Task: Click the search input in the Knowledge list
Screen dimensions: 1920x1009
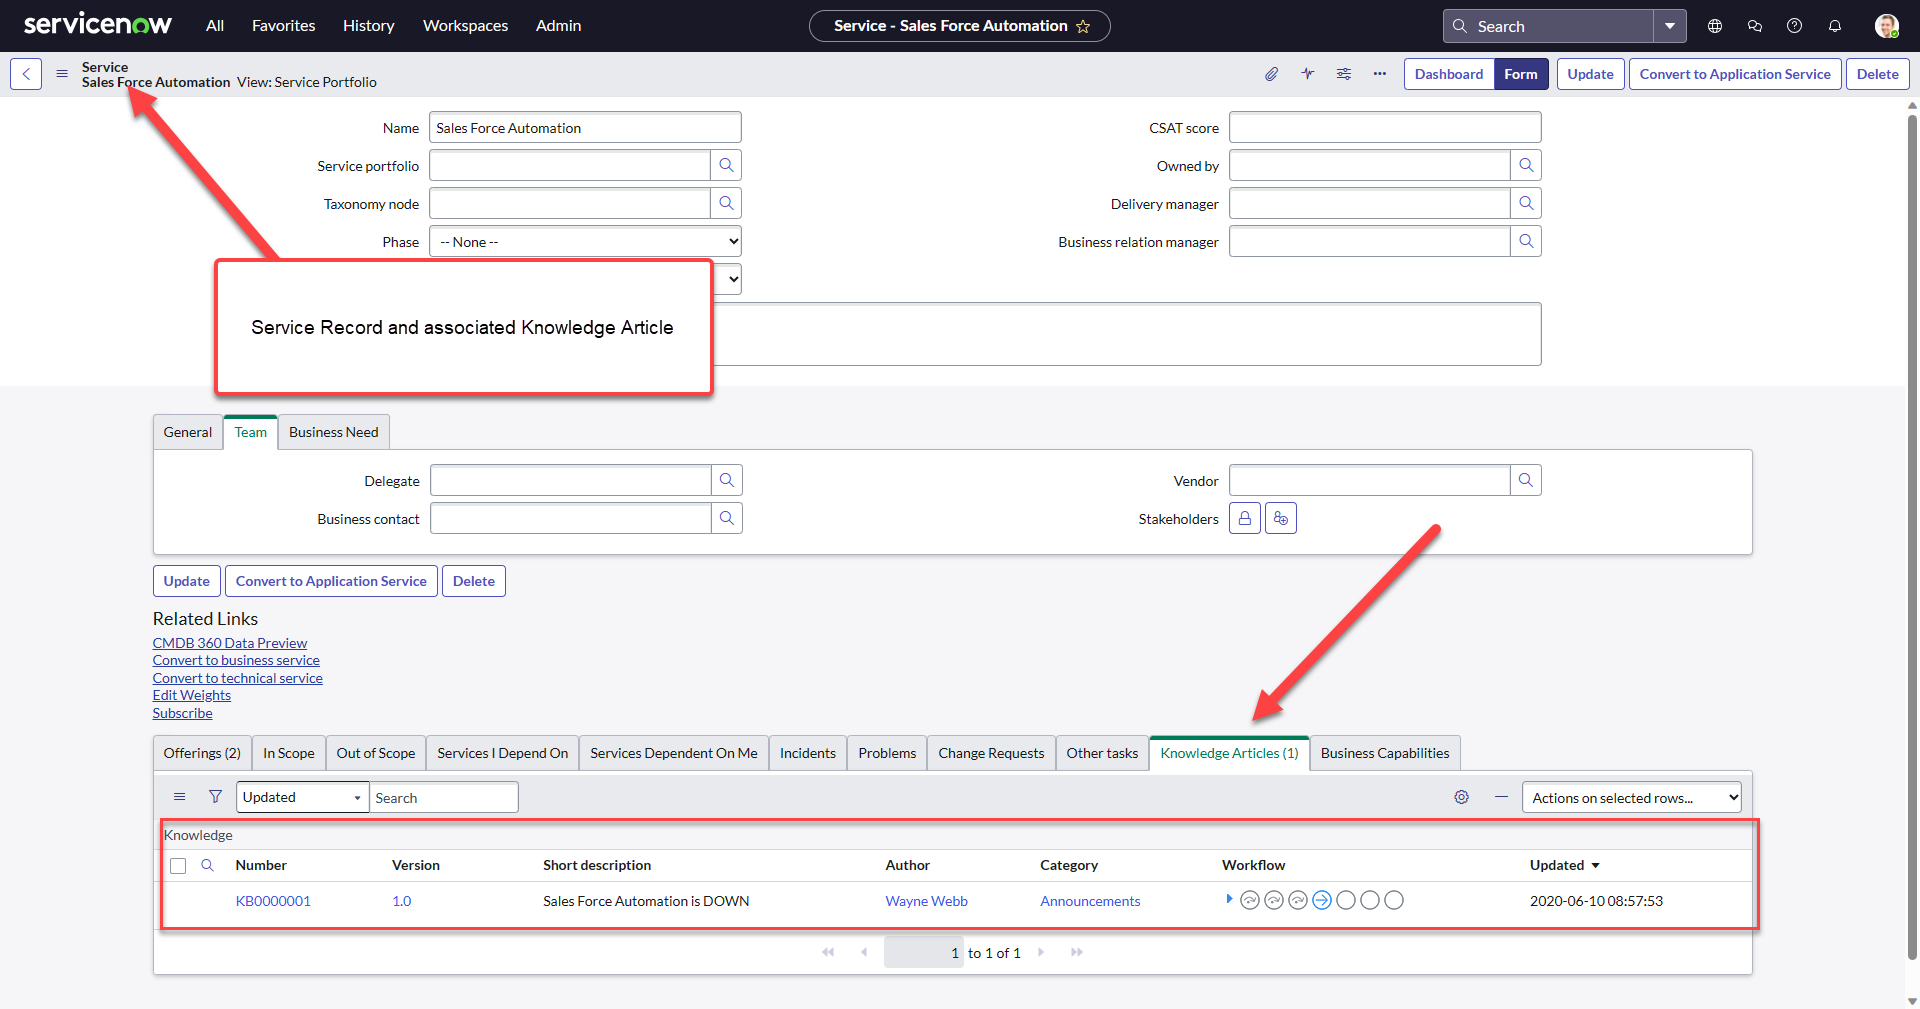Action: point(444,797)
